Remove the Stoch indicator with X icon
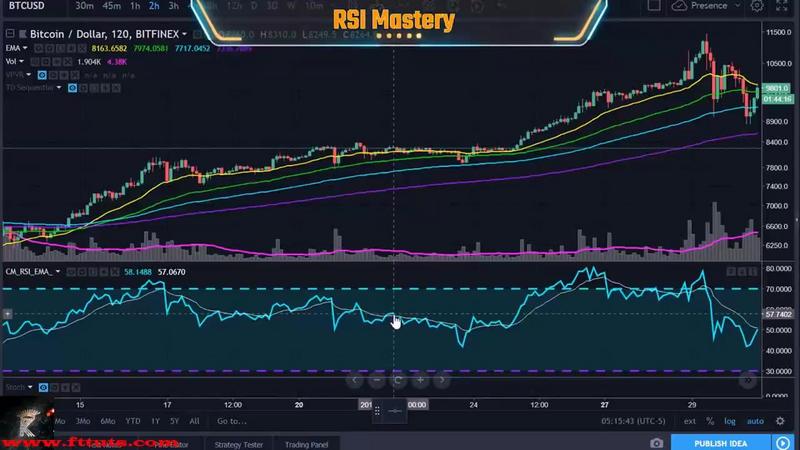 [x=76, y=388]
